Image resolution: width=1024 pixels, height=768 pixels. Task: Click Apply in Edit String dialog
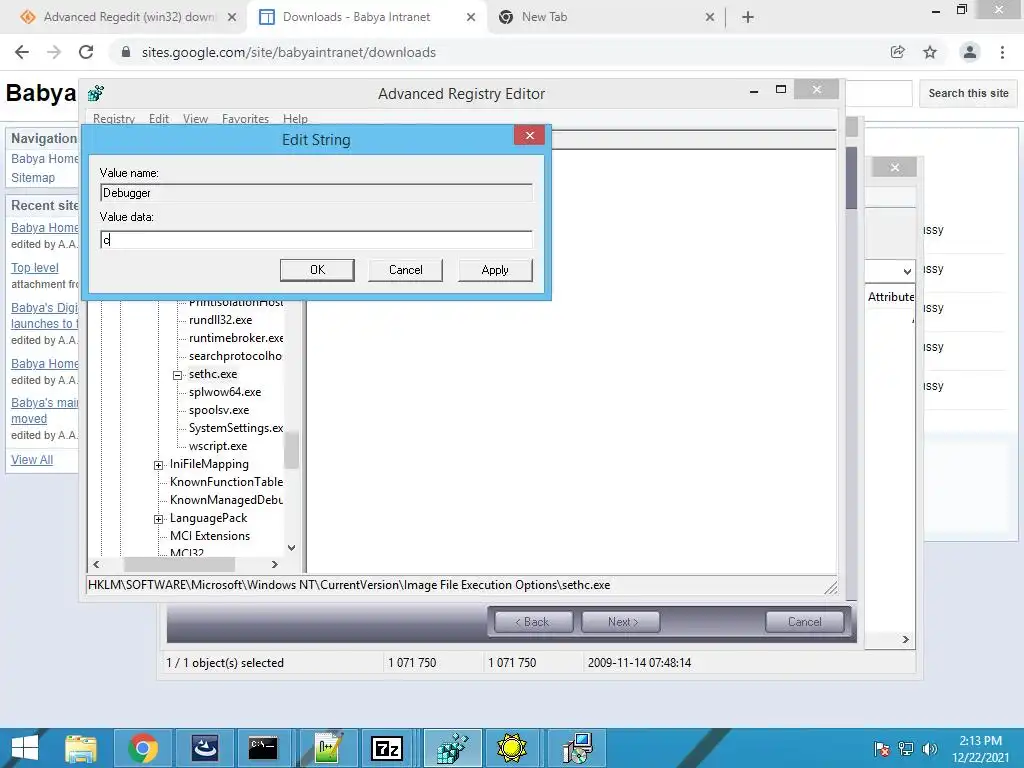[x=495, y=270]
